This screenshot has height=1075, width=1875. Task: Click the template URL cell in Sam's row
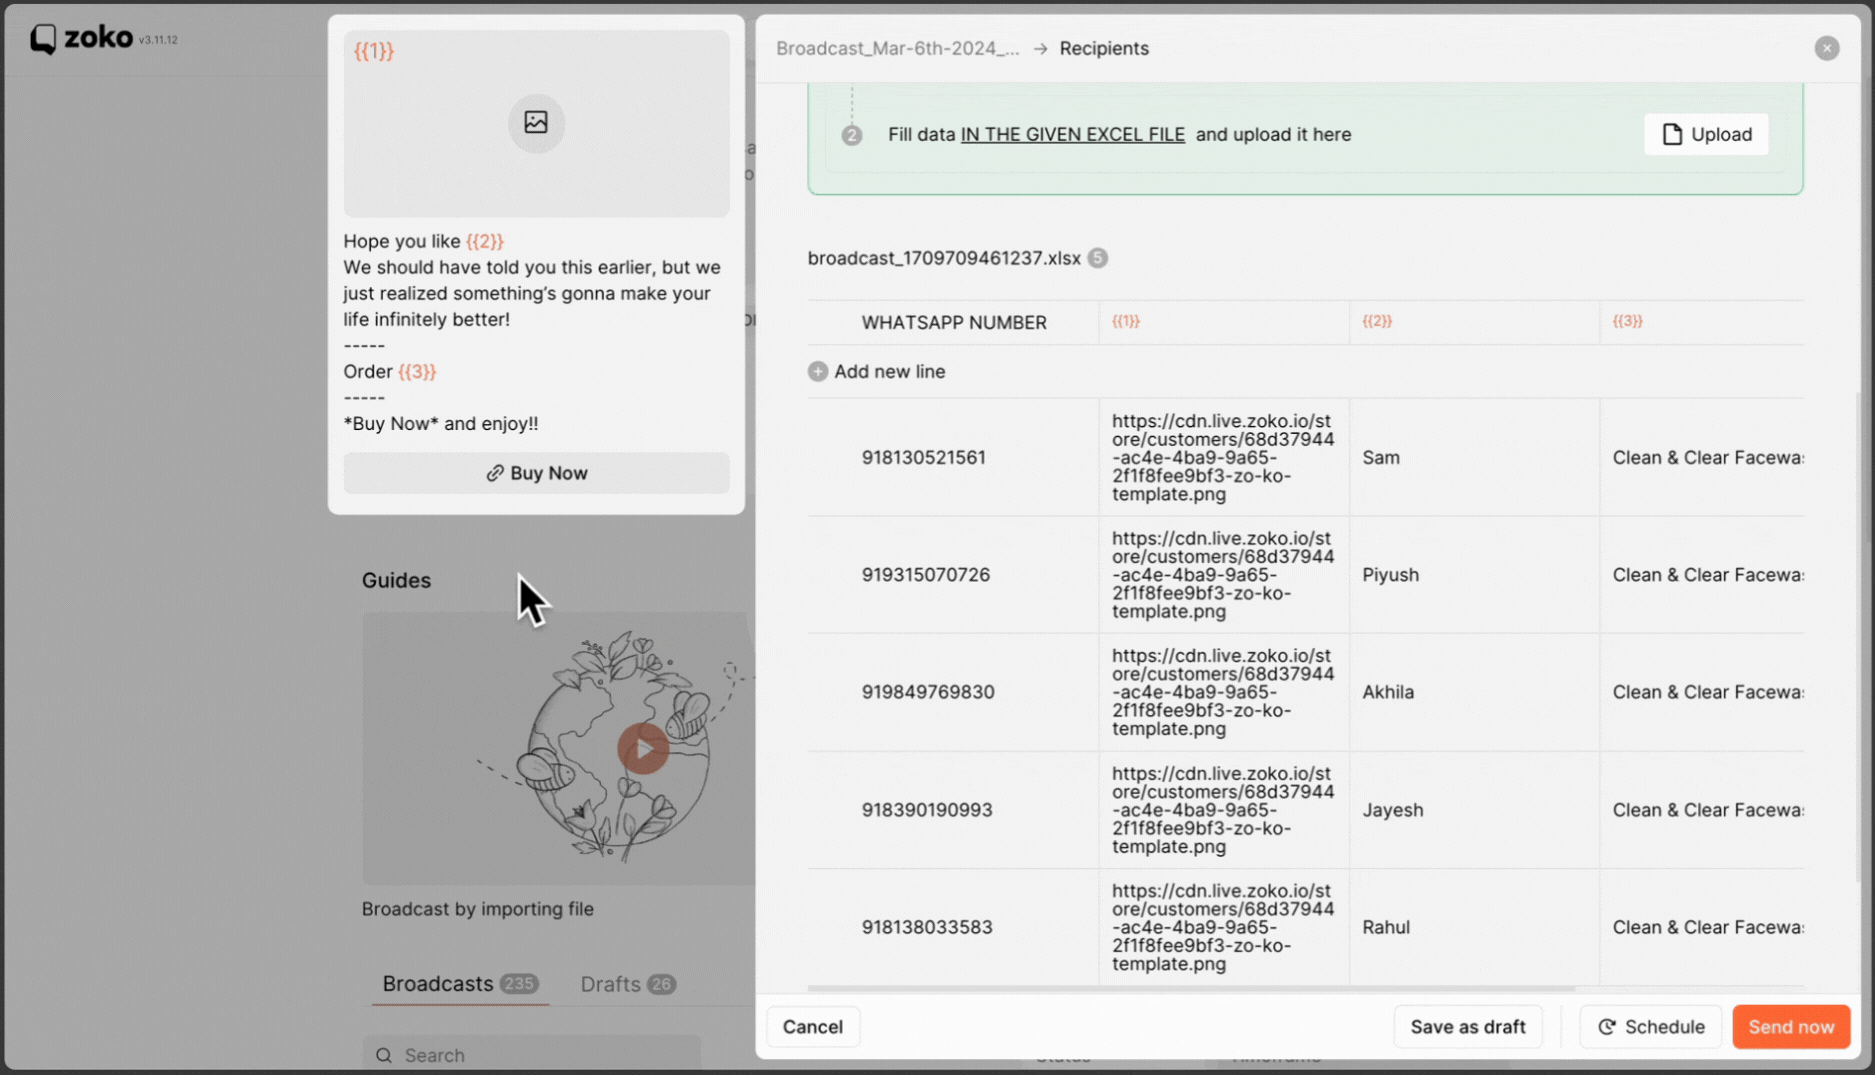pyautogui.click(x=1223, y=457)
